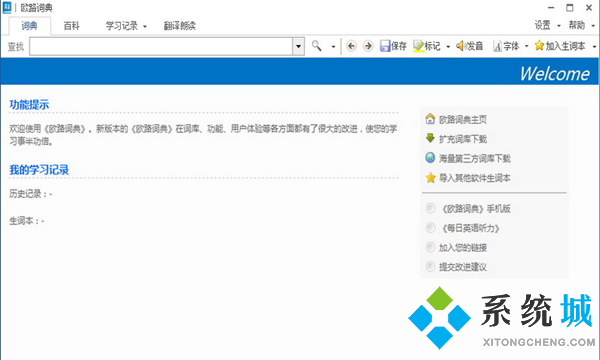
Task: Maximize the 欧路词典 window
Action: [x=570, y=8]
